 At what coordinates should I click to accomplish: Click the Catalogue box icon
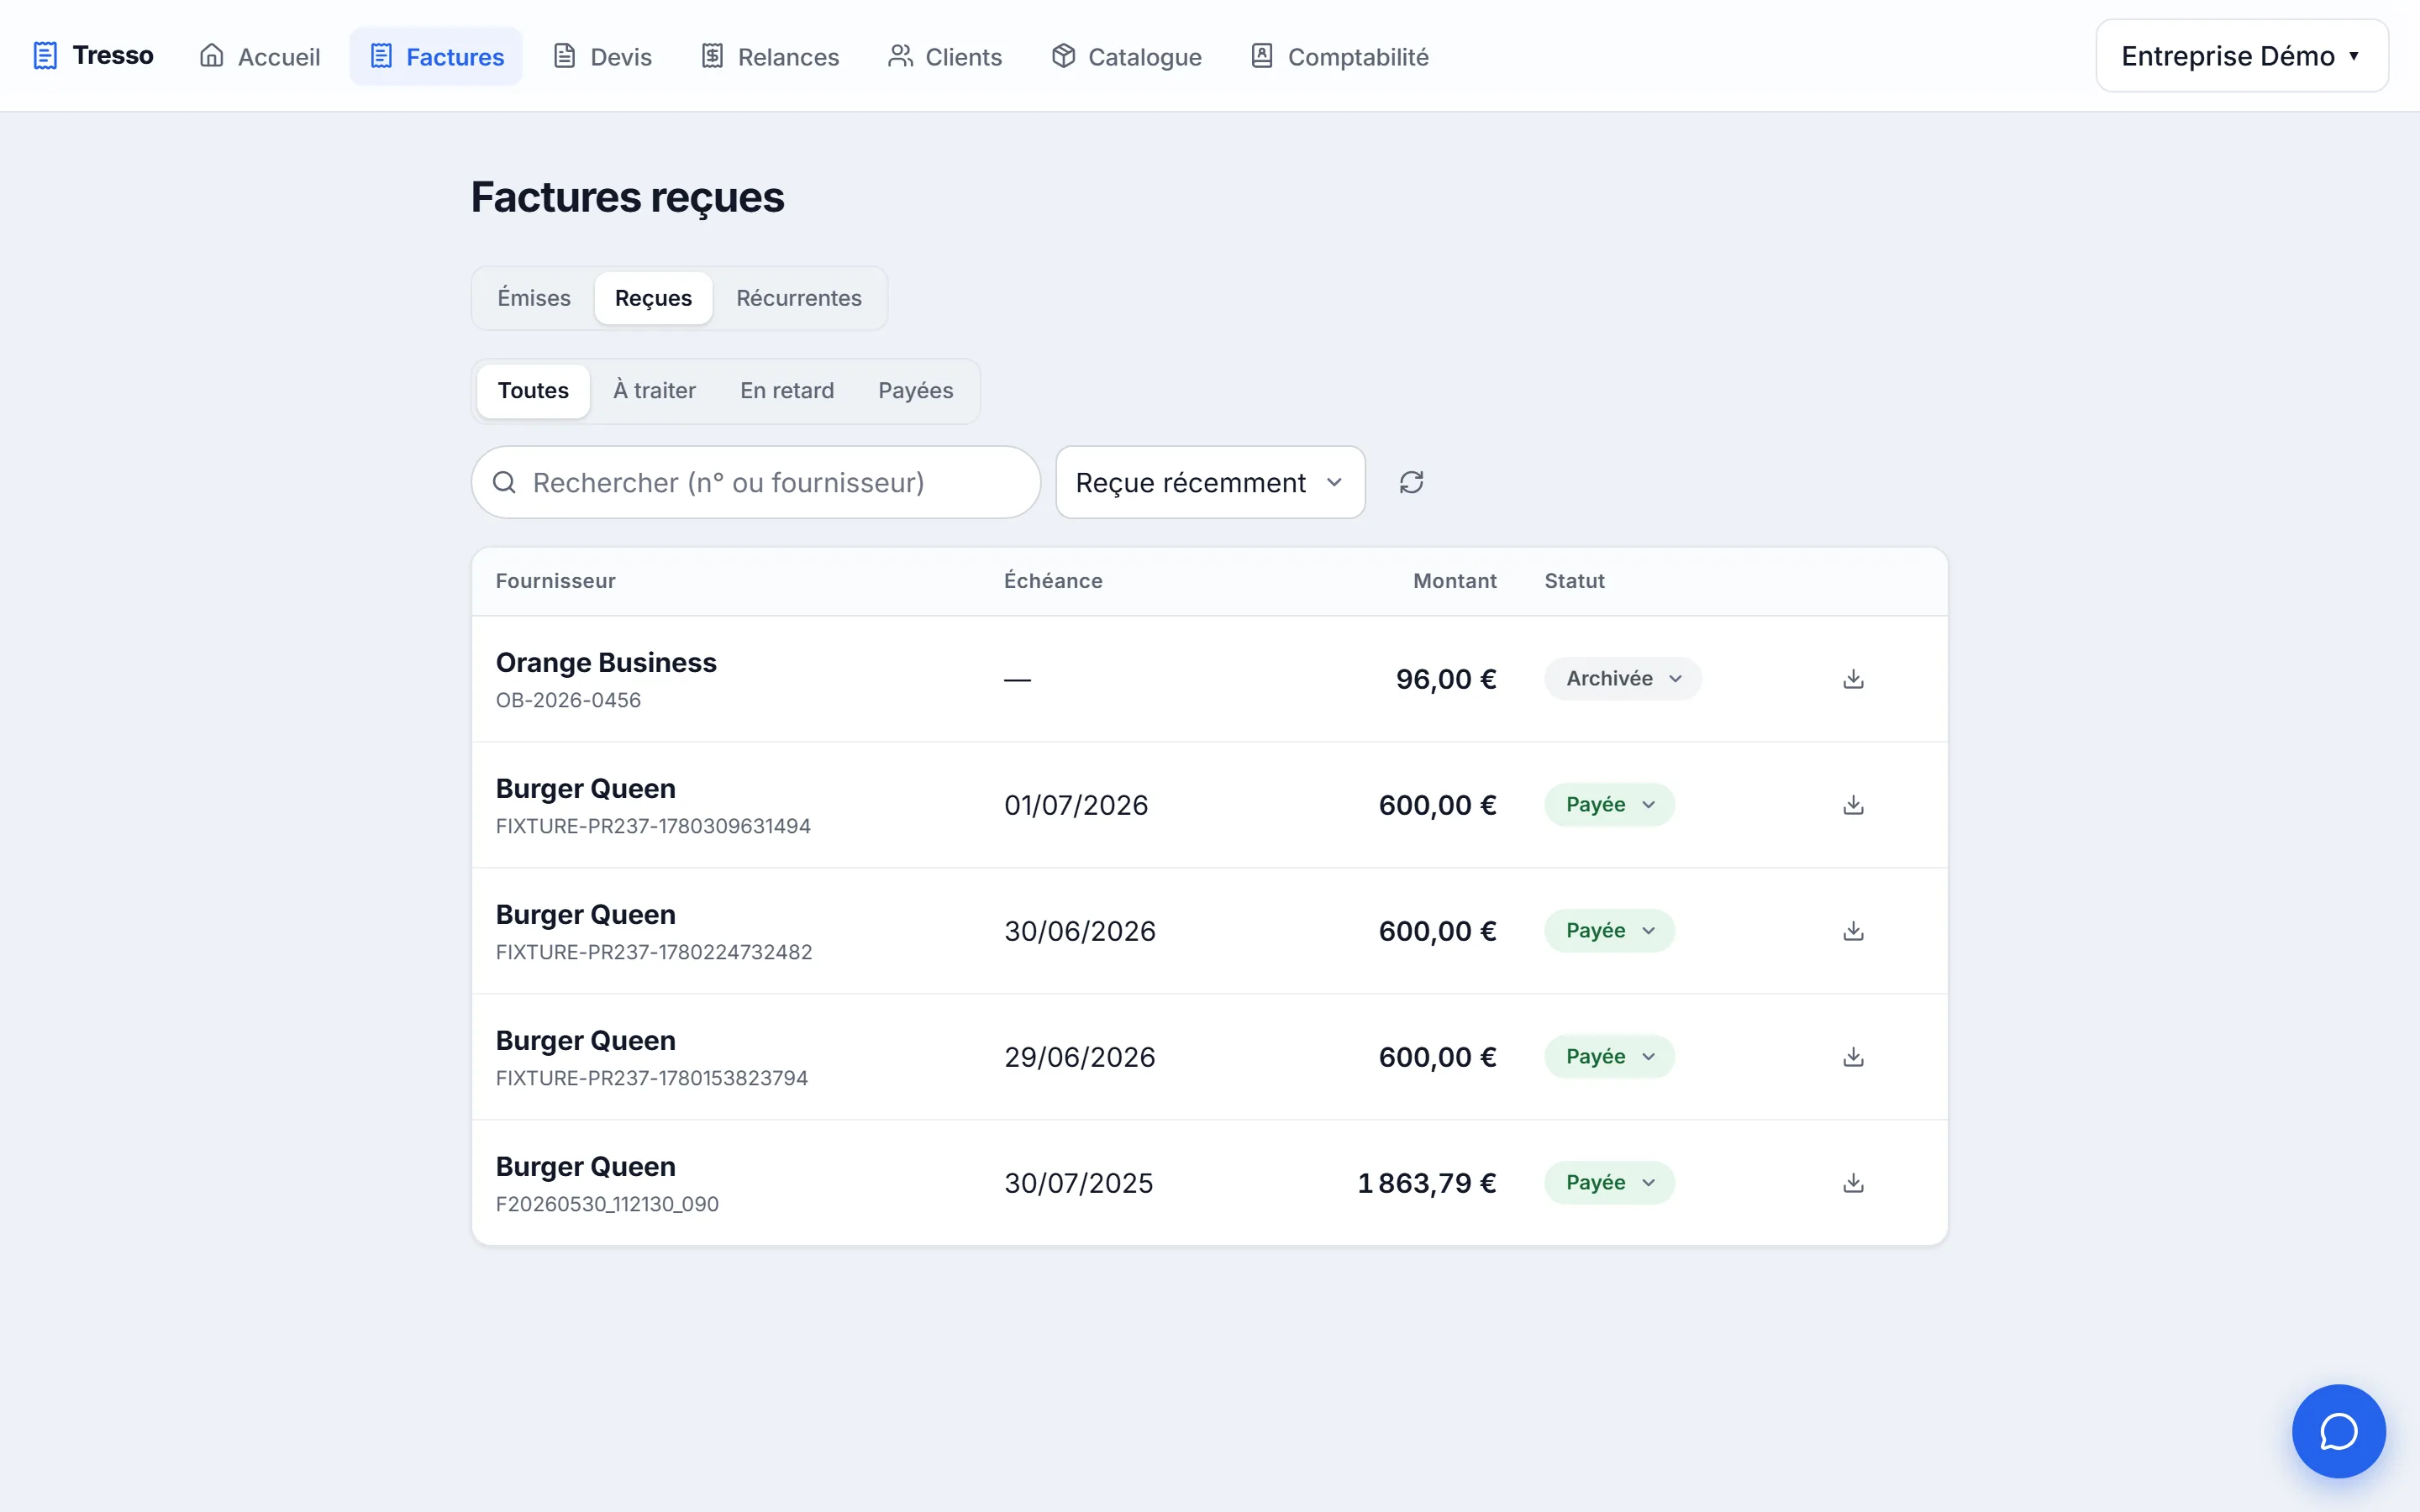point(1063,56)
